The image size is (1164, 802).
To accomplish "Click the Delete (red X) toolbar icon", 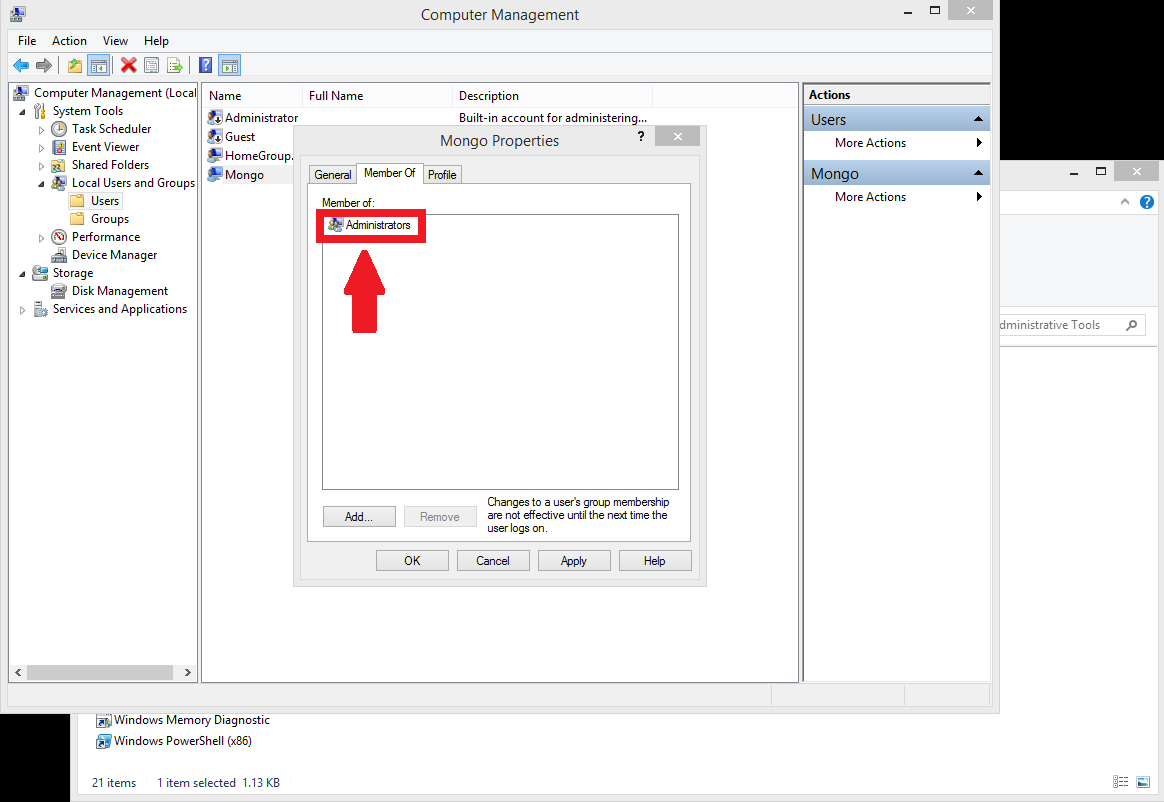I will (x=127, y=64).
